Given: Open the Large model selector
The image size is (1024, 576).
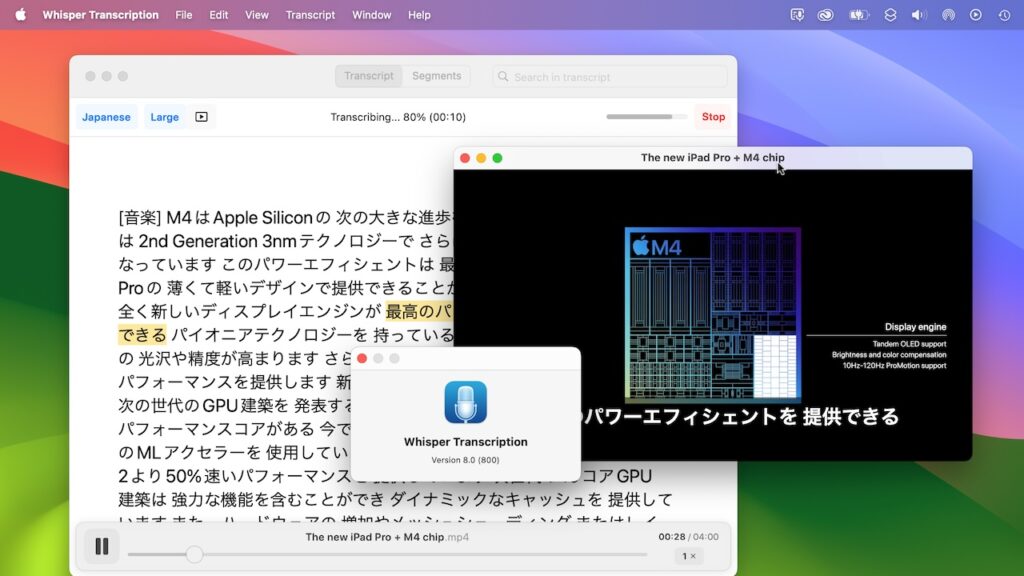Looking at the screenshot, I should pos(164,117).
